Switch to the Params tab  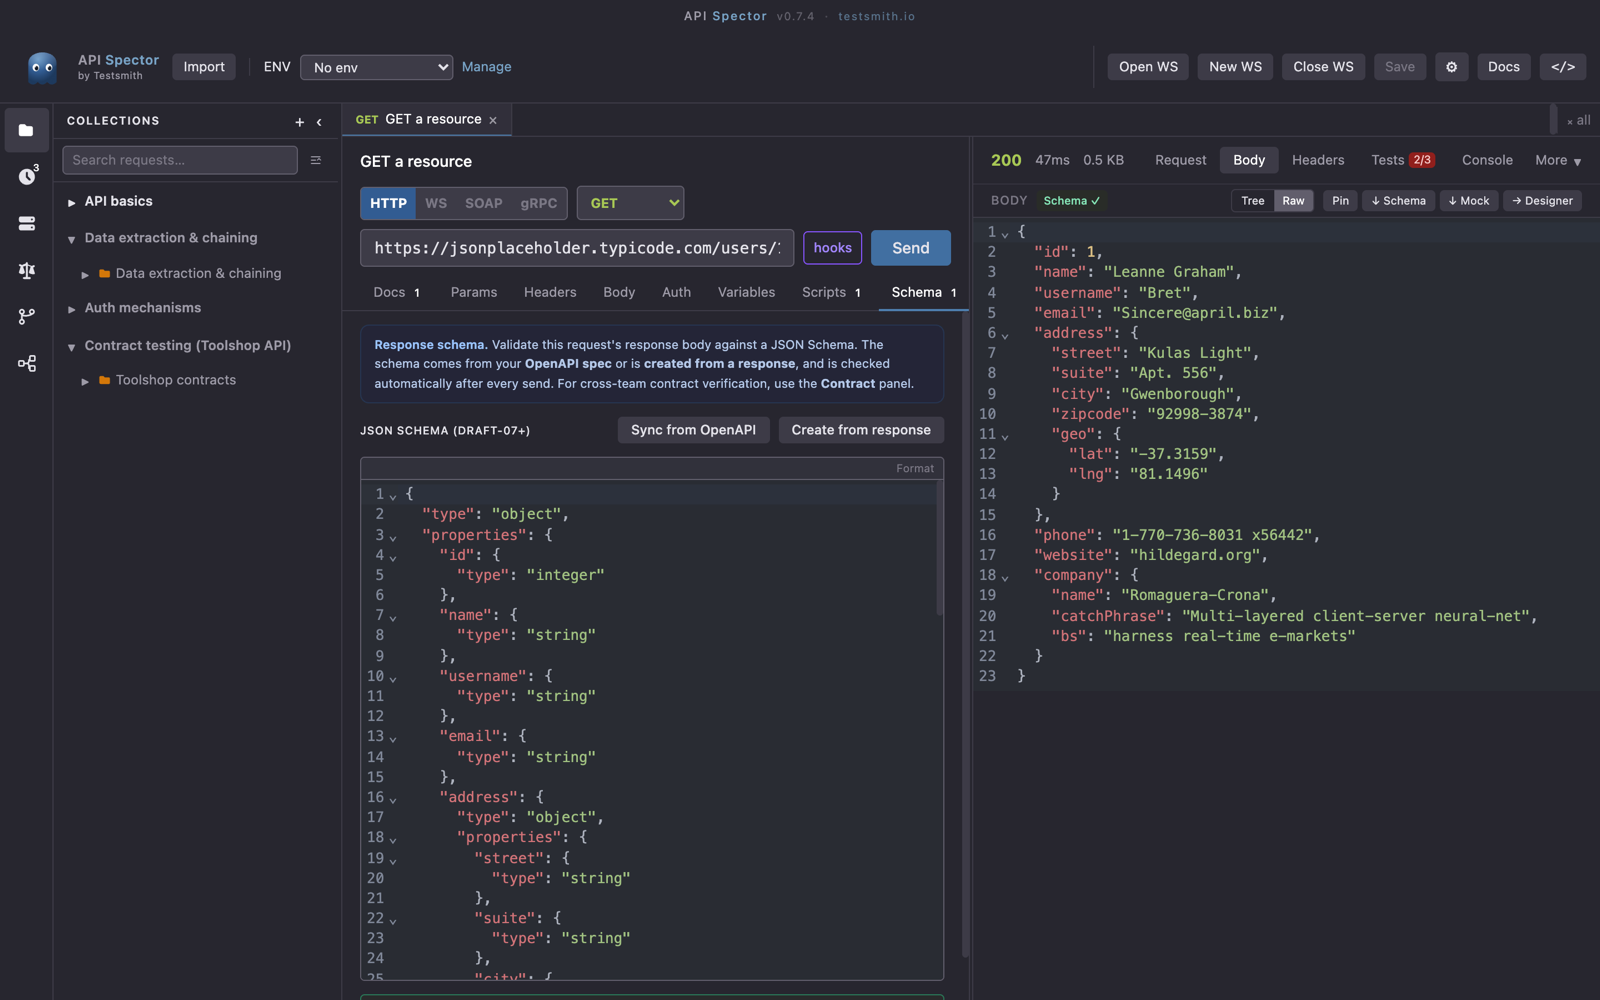474,292
